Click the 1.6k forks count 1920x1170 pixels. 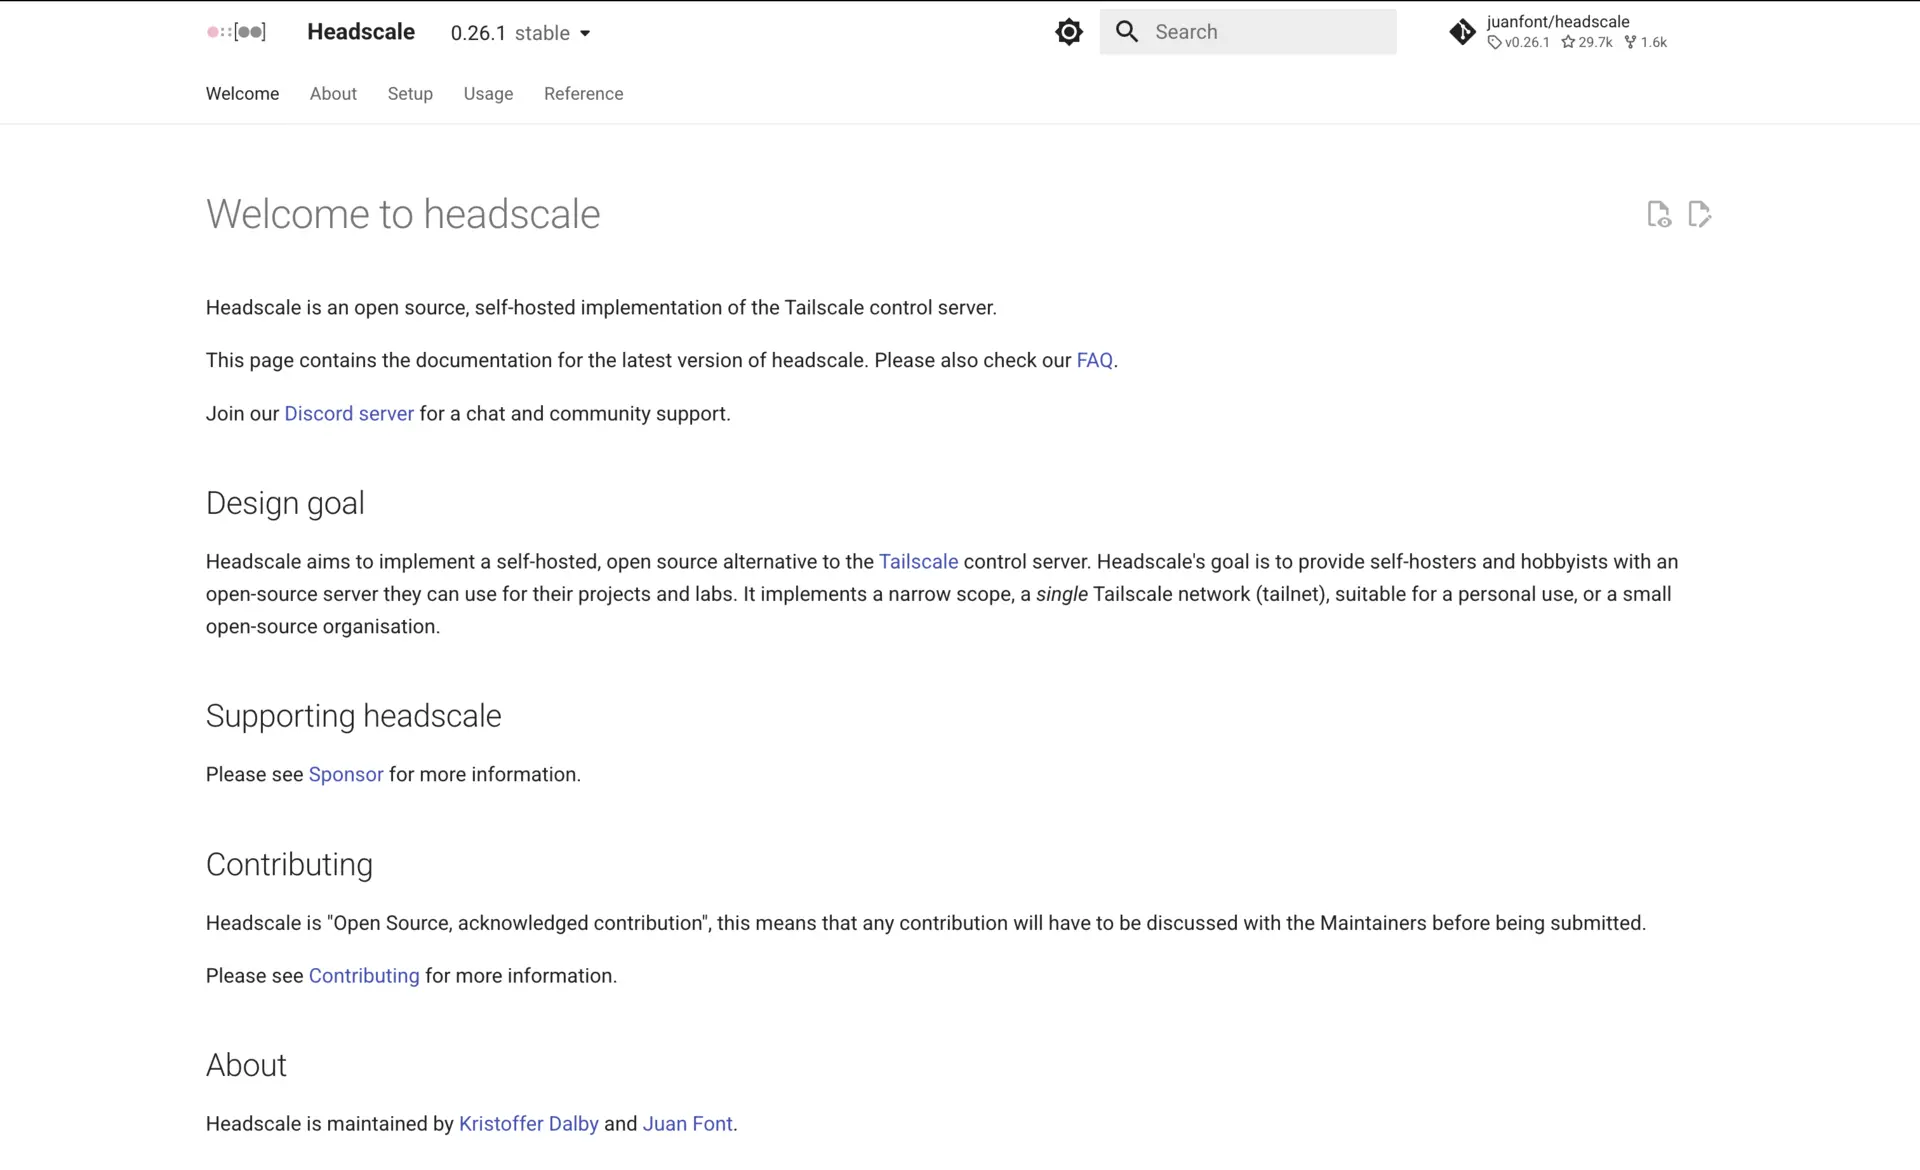(x=1646, y=42)
